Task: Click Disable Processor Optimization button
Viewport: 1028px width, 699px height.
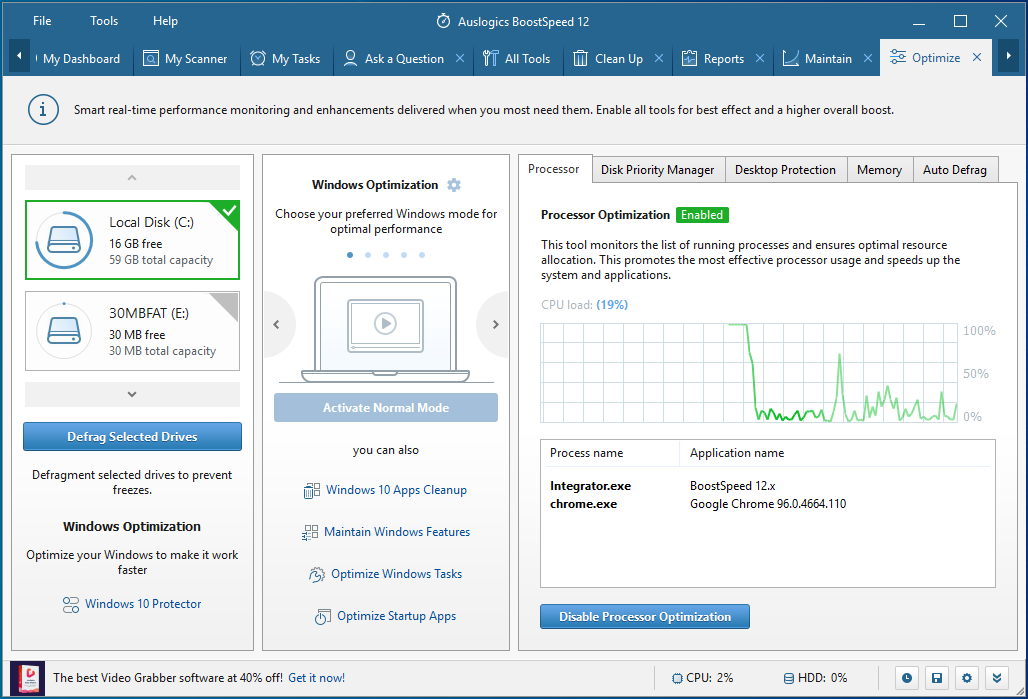Action: tap(644, 616)
